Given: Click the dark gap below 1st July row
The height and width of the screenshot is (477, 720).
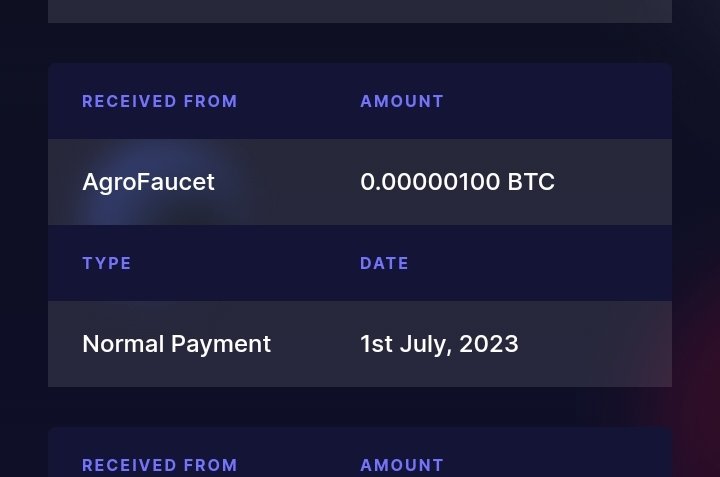Looking at the screenshot, I should click(x=360, y=407).
